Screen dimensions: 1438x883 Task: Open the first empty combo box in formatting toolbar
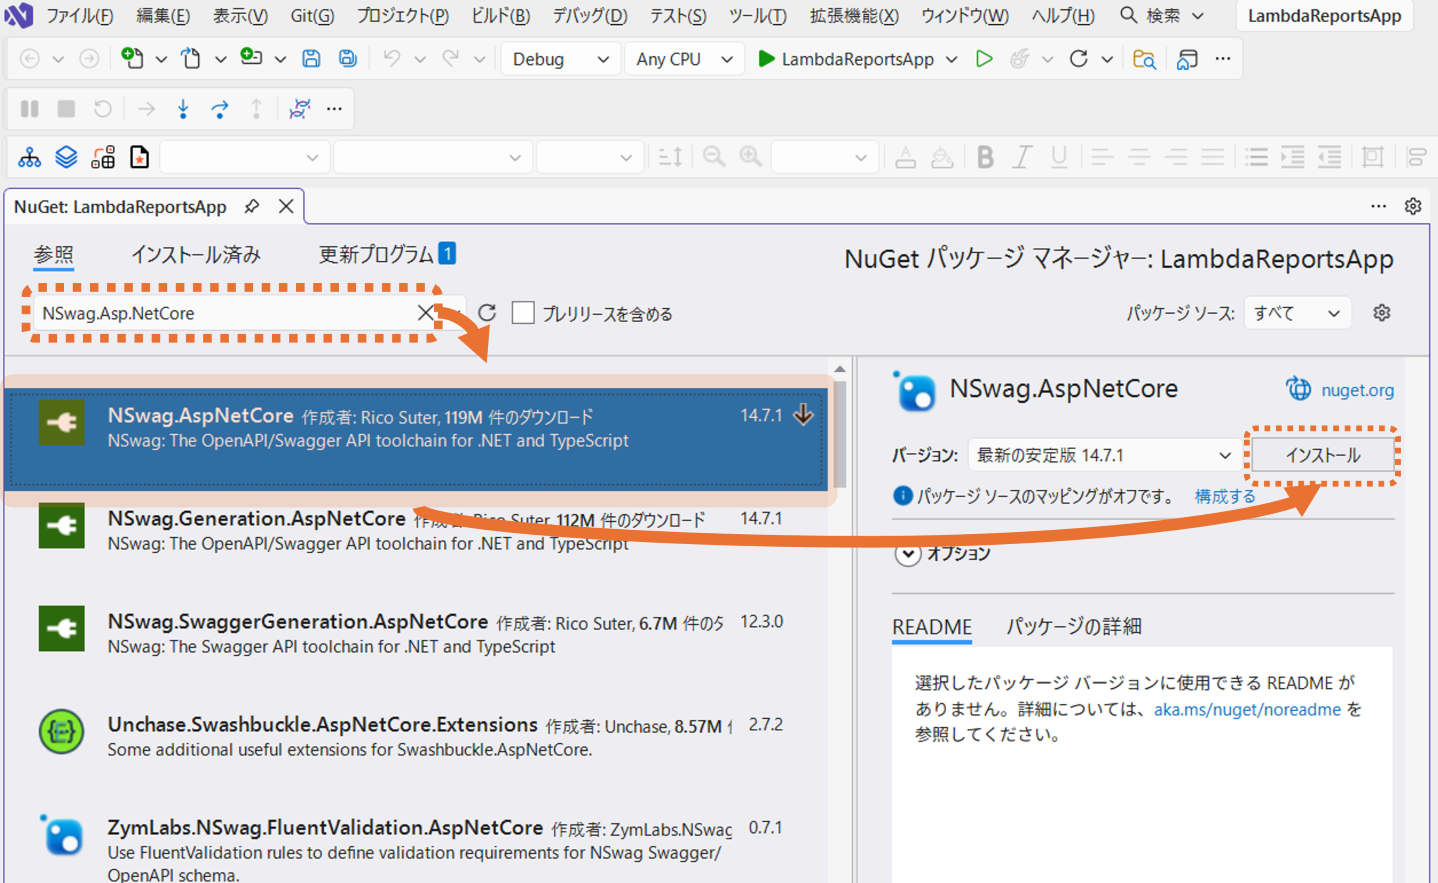coord(243,157)
